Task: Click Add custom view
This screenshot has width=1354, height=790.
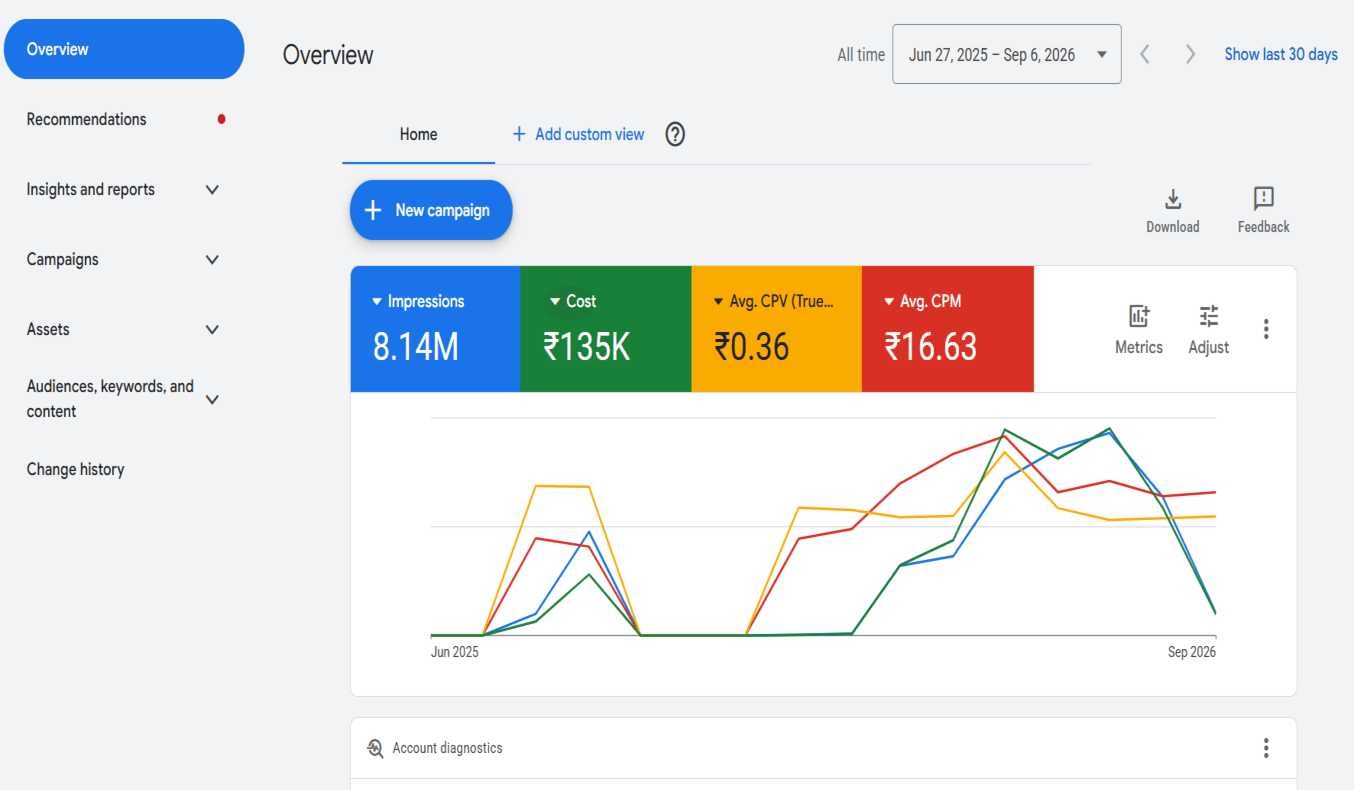Action: [x=578, y=134]
